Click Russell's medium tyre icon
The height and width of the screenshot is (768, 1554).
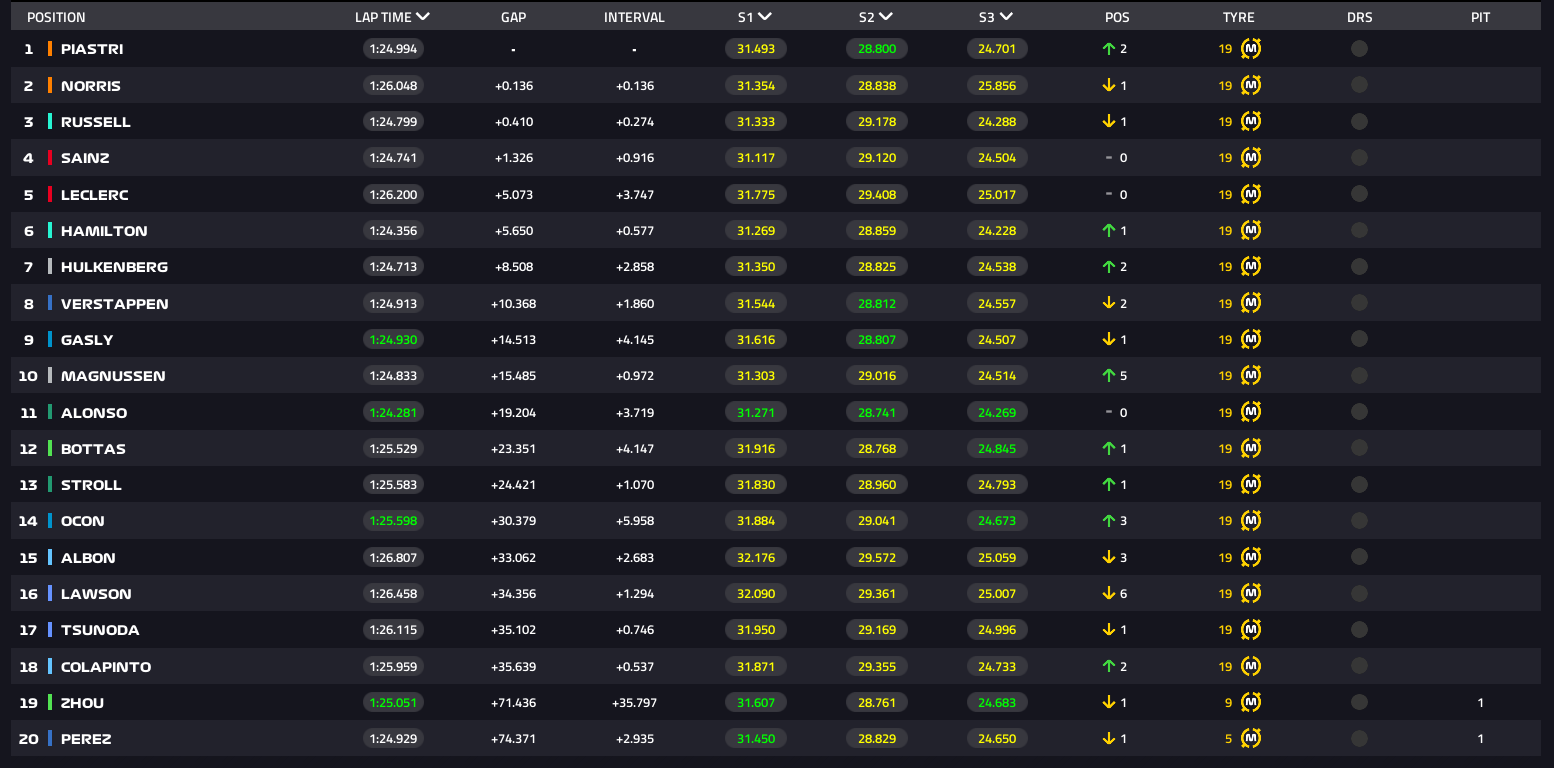(x=1251, y=122)
